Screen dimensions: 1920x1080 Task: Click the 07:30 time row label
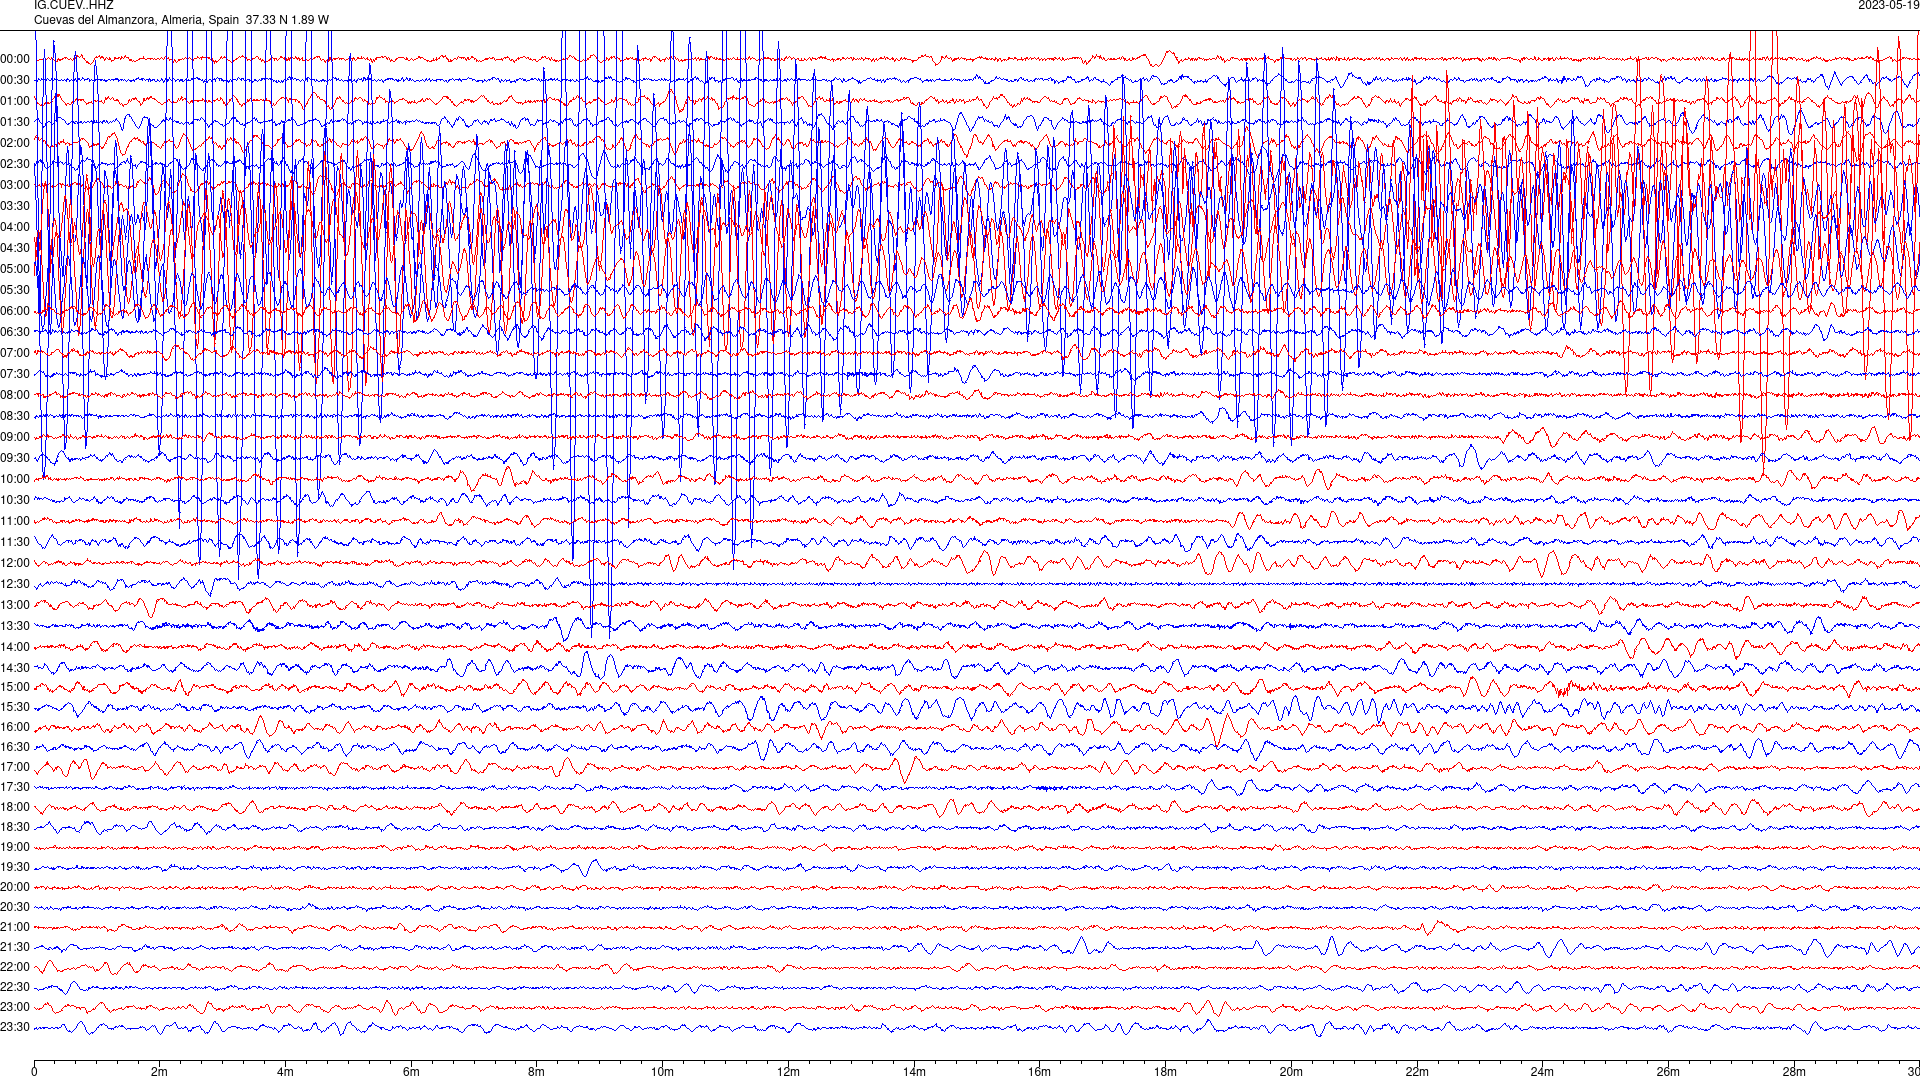[x=15, y=375]
